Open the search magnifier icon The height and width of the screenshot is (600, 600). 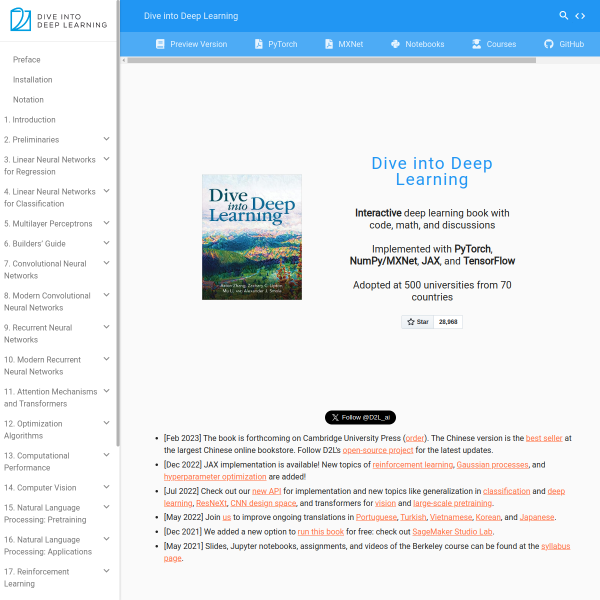pyautogui.click(x=563, y=15)
